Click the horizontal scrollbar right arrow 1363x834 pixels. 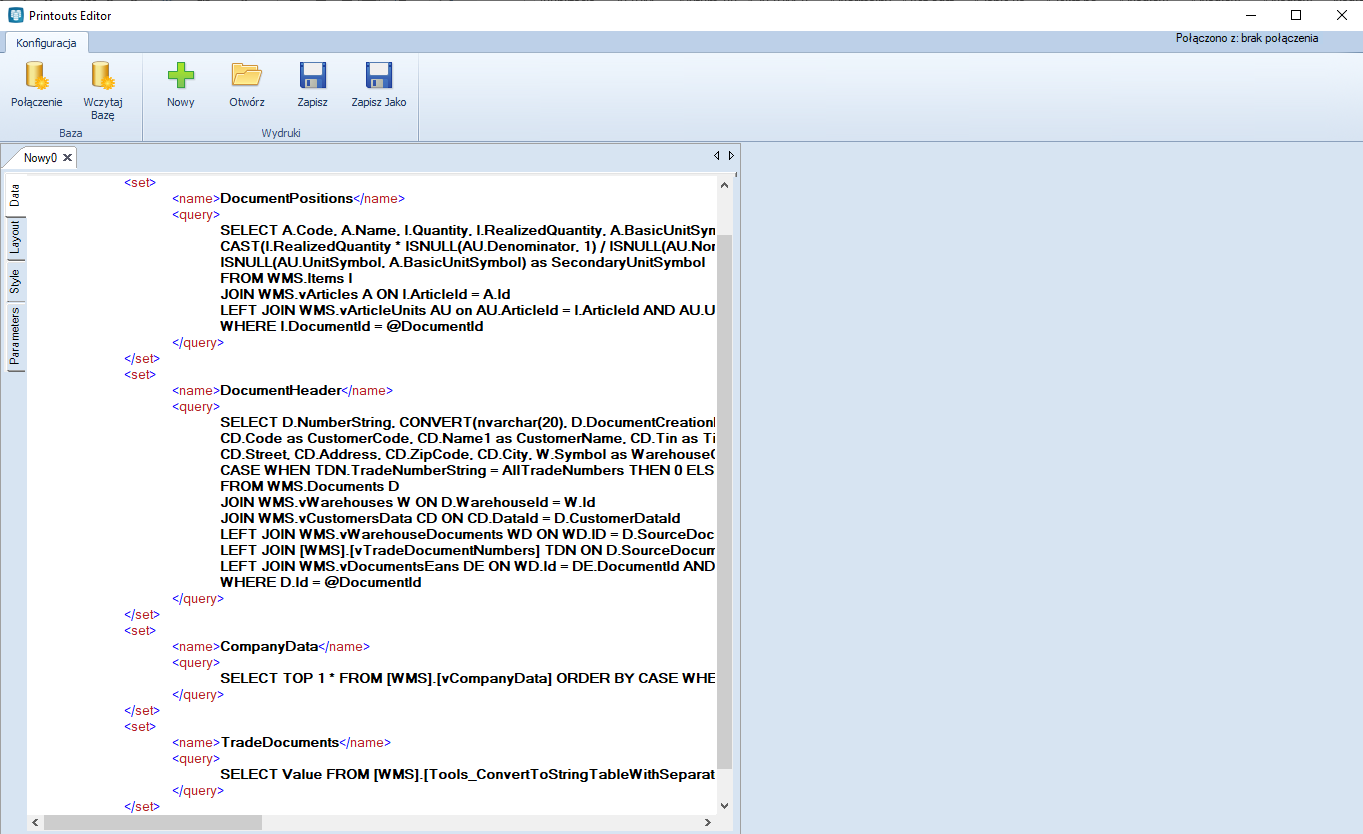[708, 822]
